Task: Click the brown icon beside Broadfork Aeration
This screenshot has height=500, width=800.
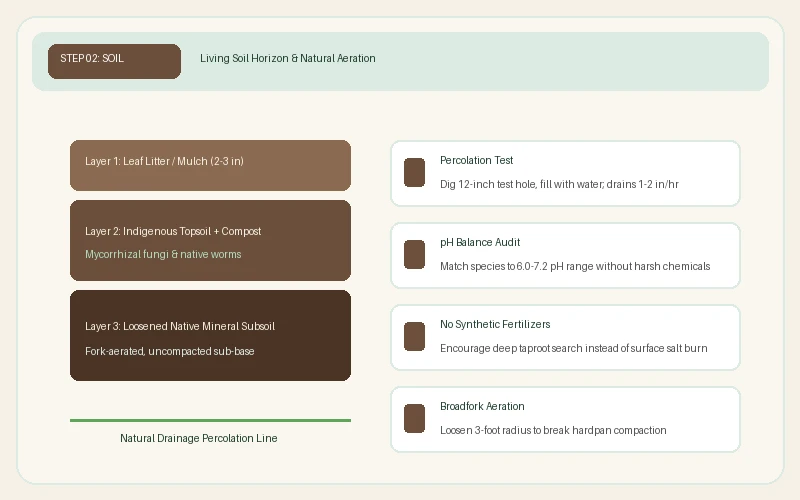Action: pyautogui.click(x=414, y=418)
